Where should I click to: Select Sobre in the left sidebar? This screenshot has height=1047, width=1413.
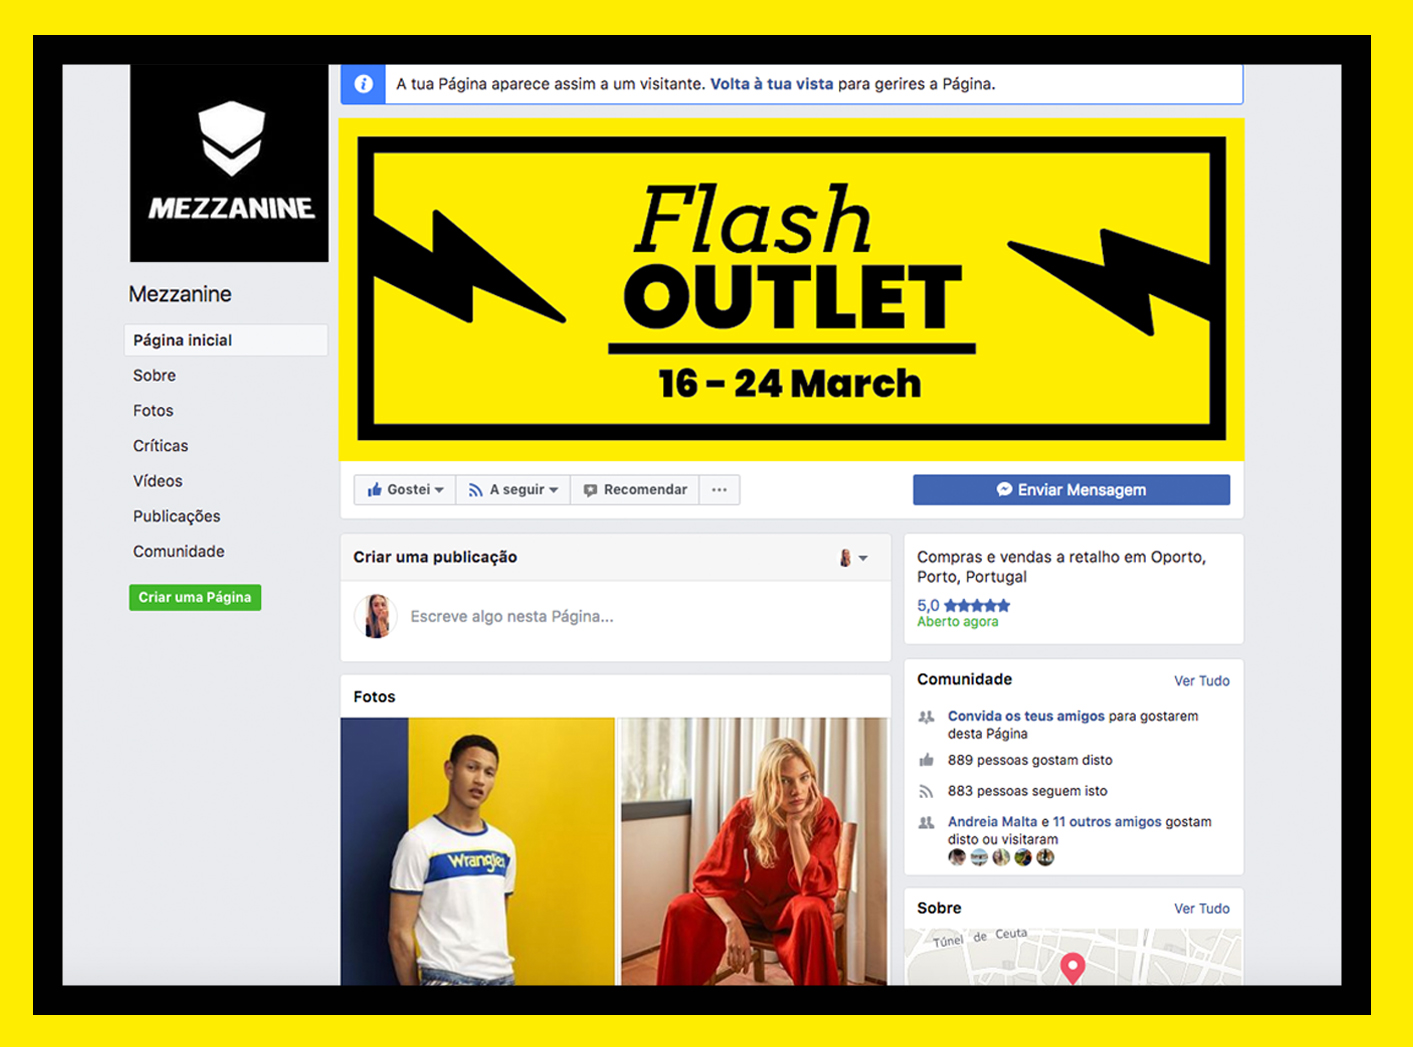click(x=154, y=375)
